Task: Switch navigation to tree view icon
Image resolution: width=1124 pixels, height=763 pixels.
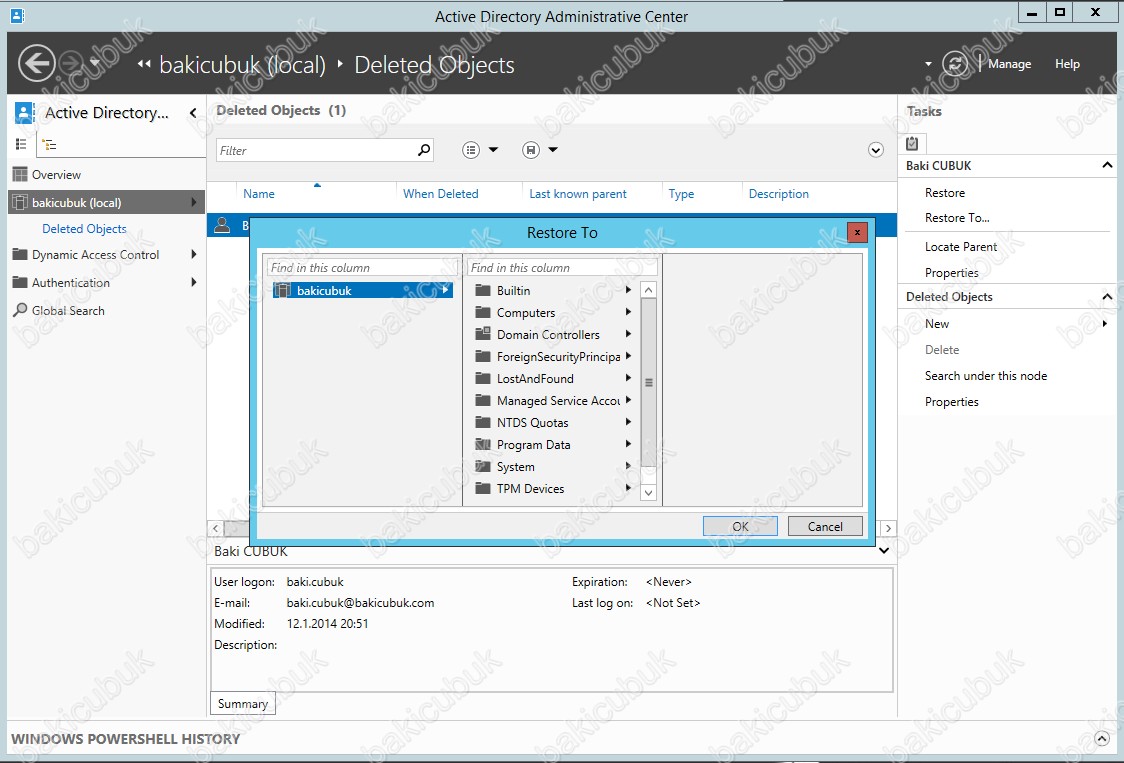Action: click(x=49, y=145)
